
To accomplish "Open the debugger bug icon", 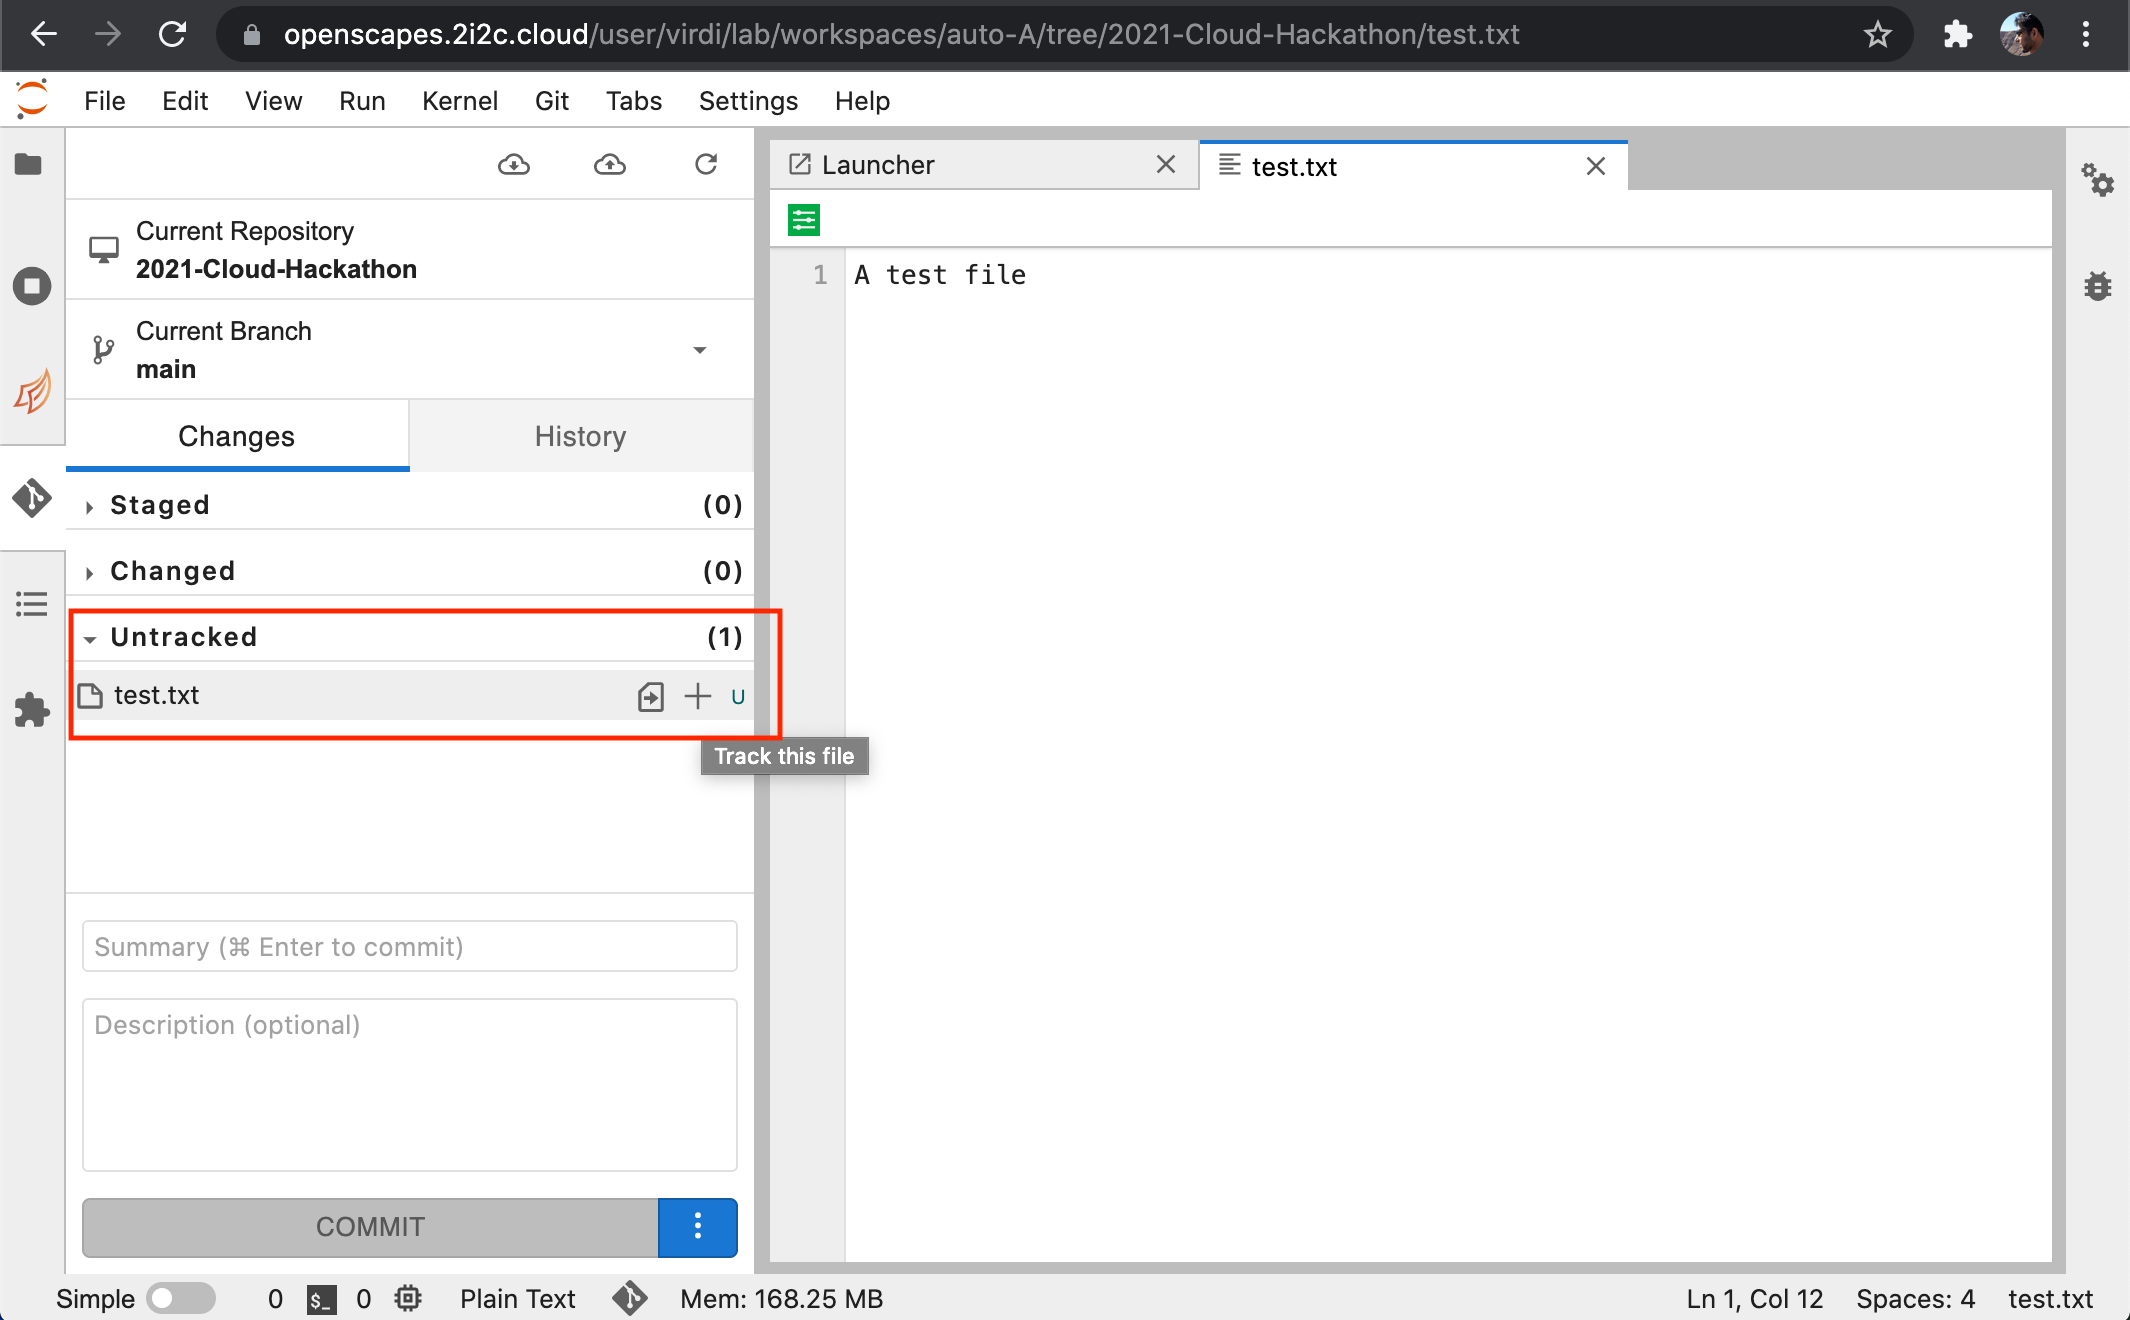I will pos(2097,287).
